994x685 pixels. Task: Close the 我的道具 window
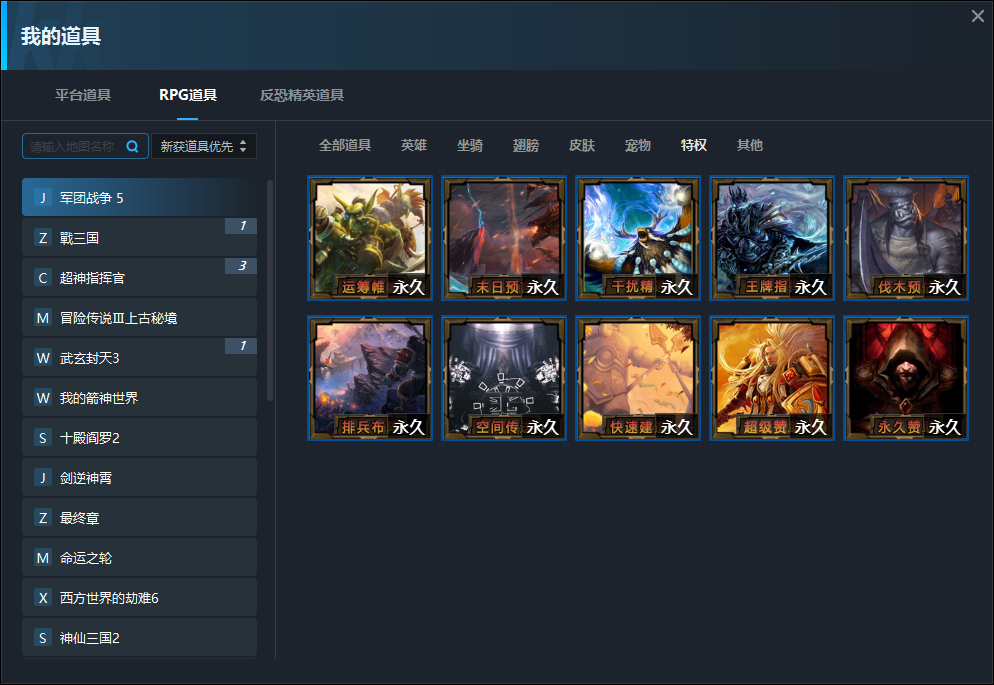click(978, 16)
